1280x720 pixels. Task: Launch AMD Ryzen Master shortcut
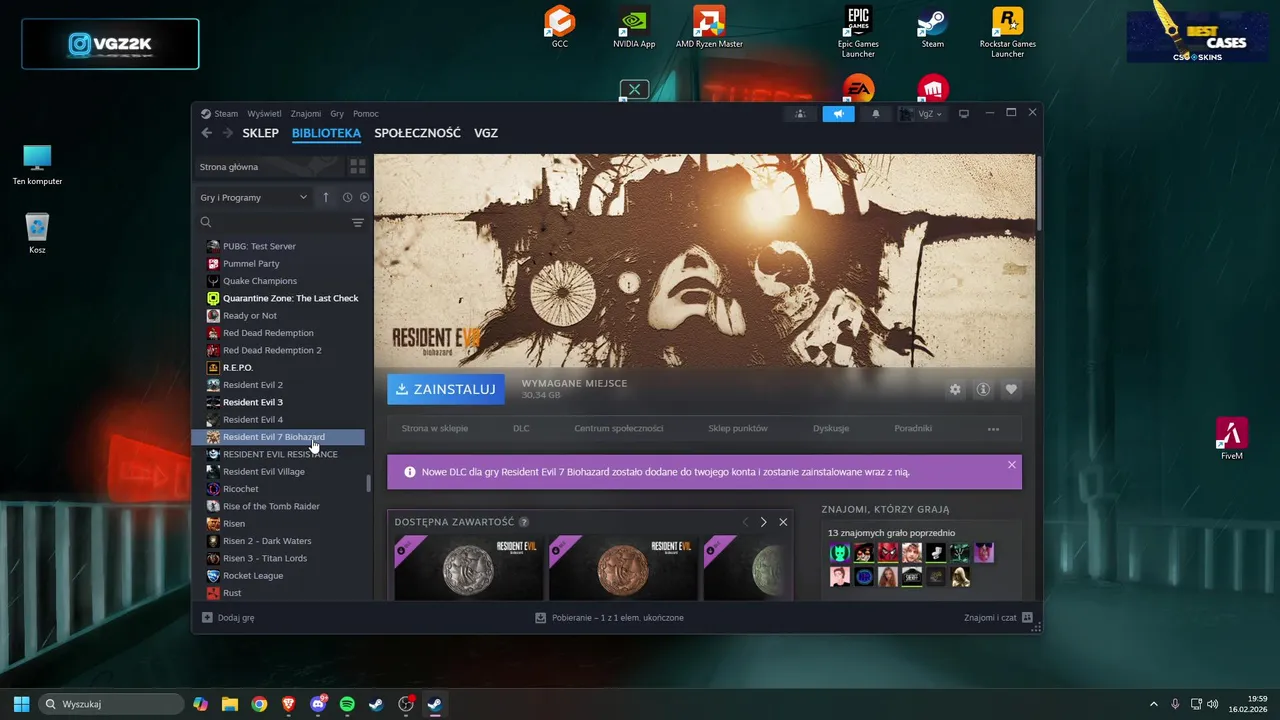tap(709, 27)
